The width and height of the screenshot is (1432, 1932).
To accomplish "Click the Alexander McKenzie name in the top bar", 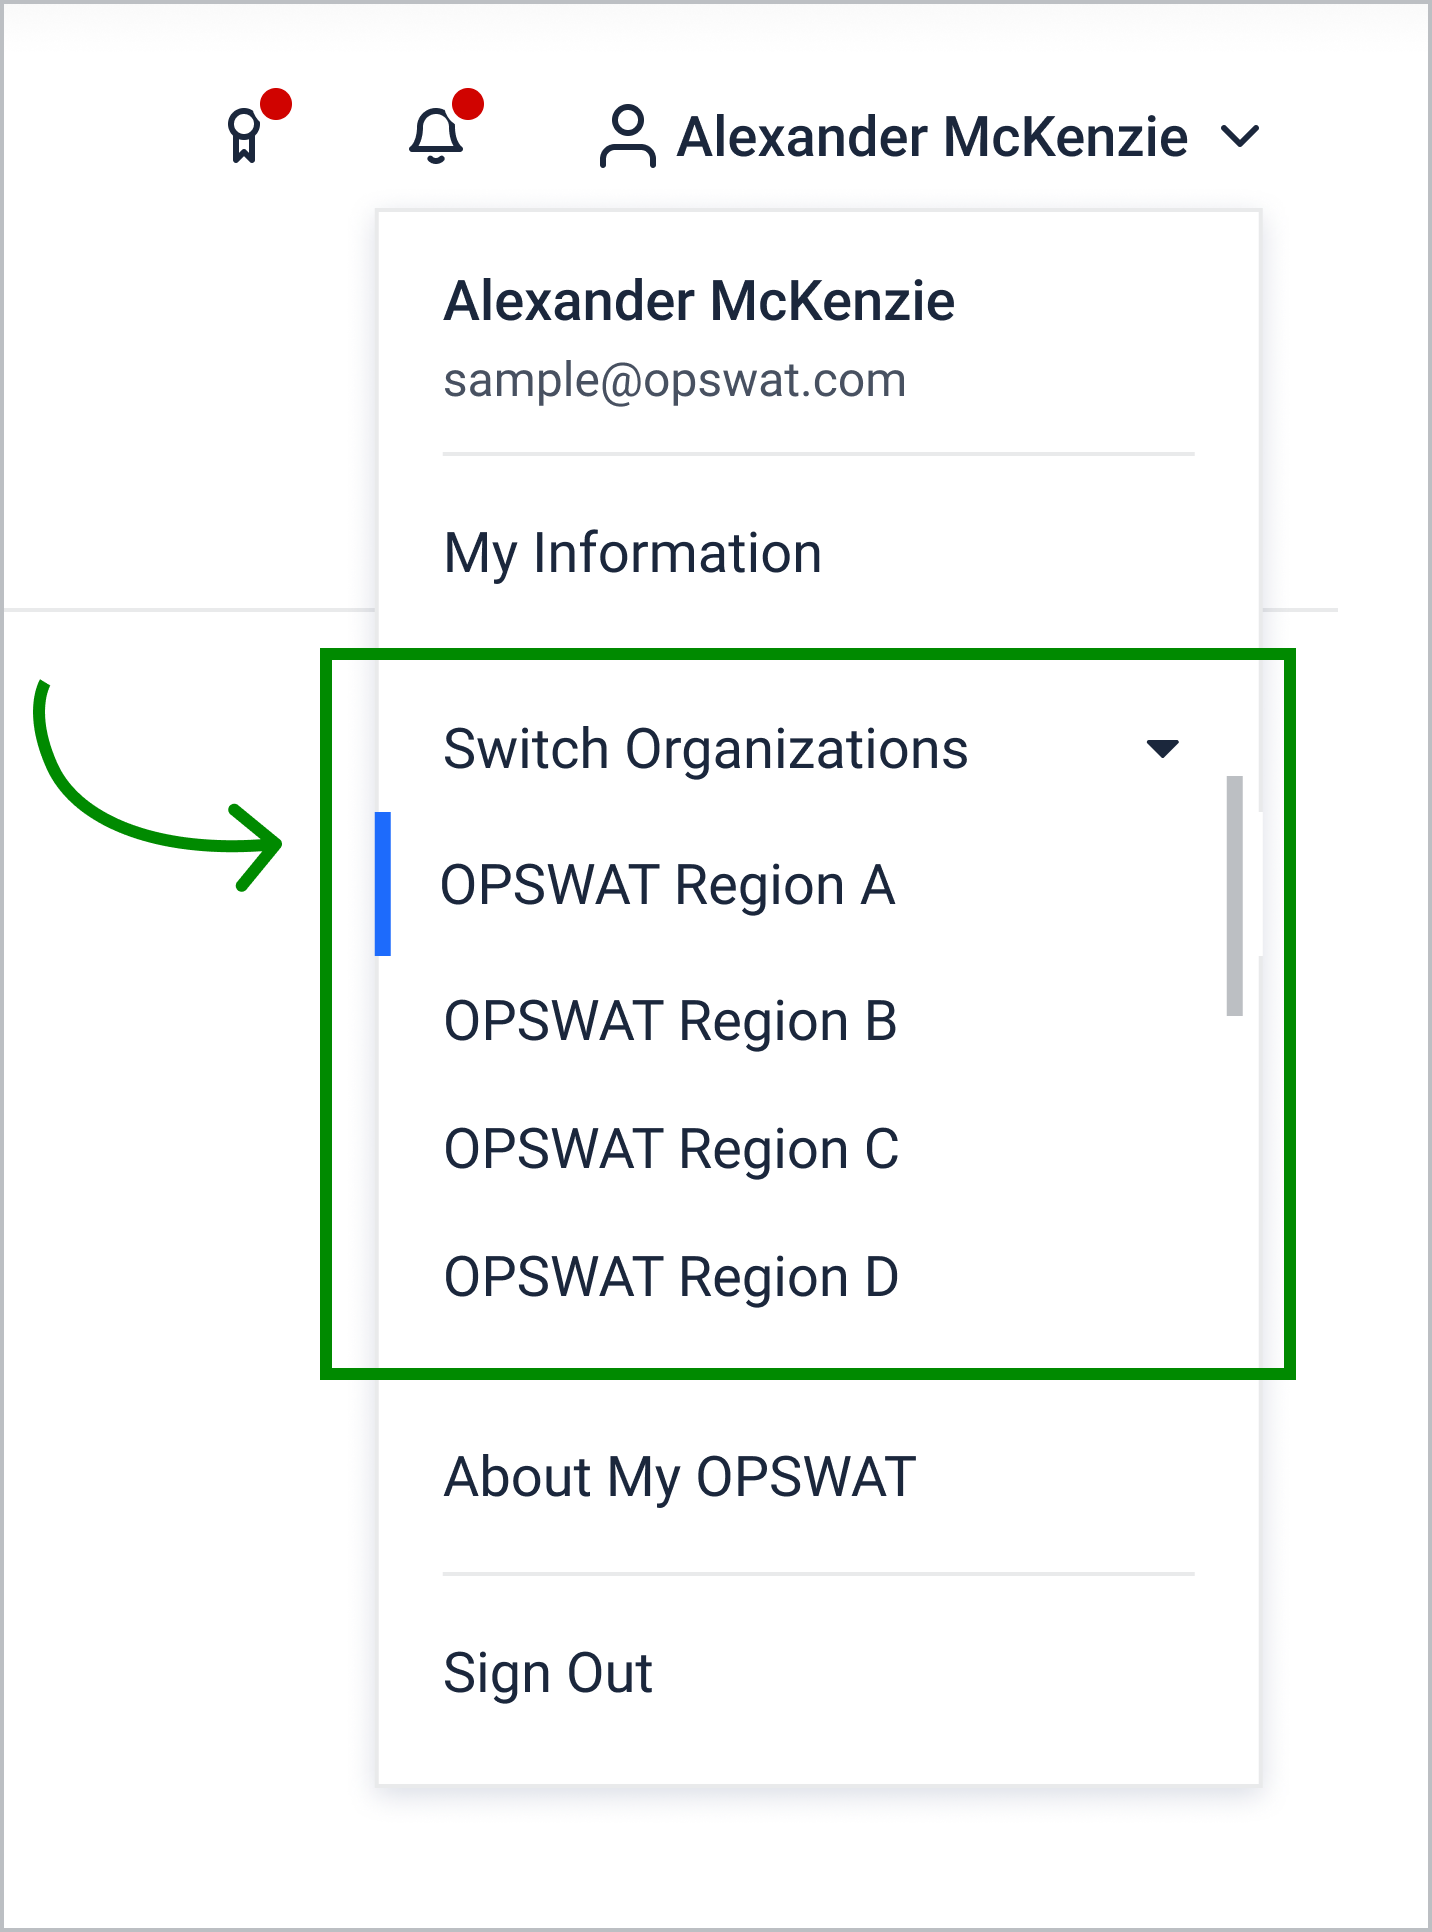I will click(932, 137).
